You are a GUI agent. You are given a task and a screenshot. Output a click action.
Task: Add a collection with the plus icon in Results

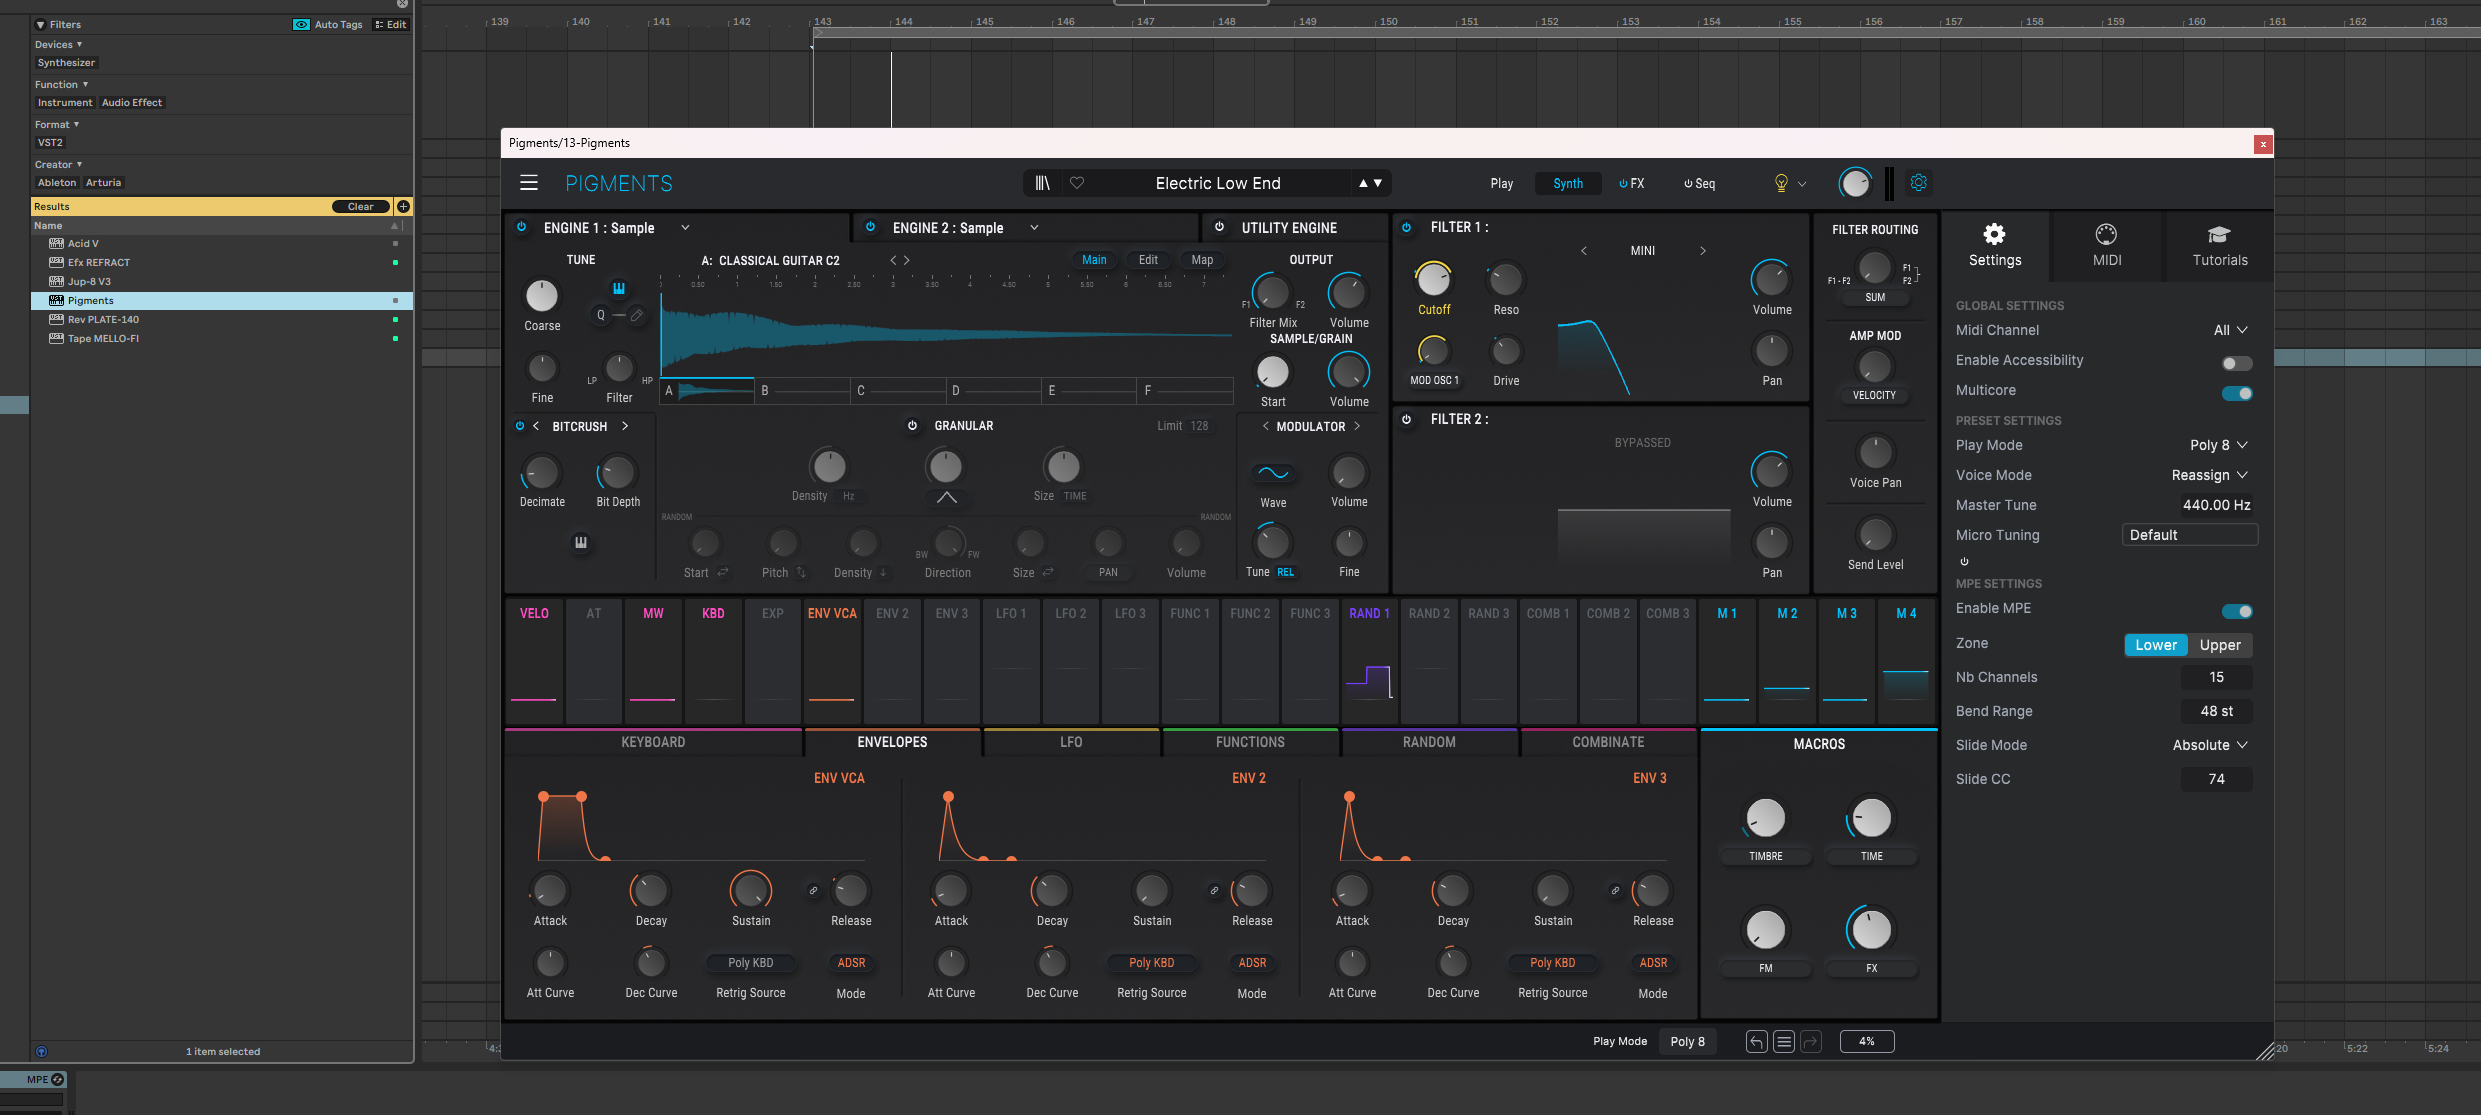403,207
